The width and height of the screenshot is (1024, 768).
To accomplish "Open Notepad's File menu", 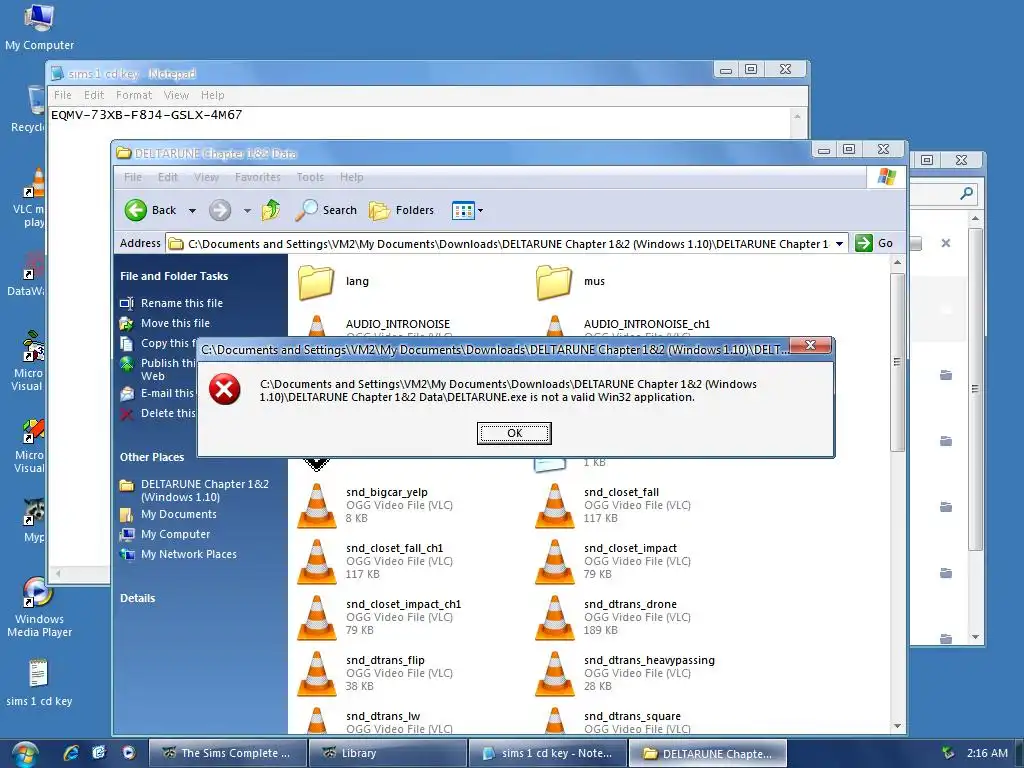I will [63, 95].
